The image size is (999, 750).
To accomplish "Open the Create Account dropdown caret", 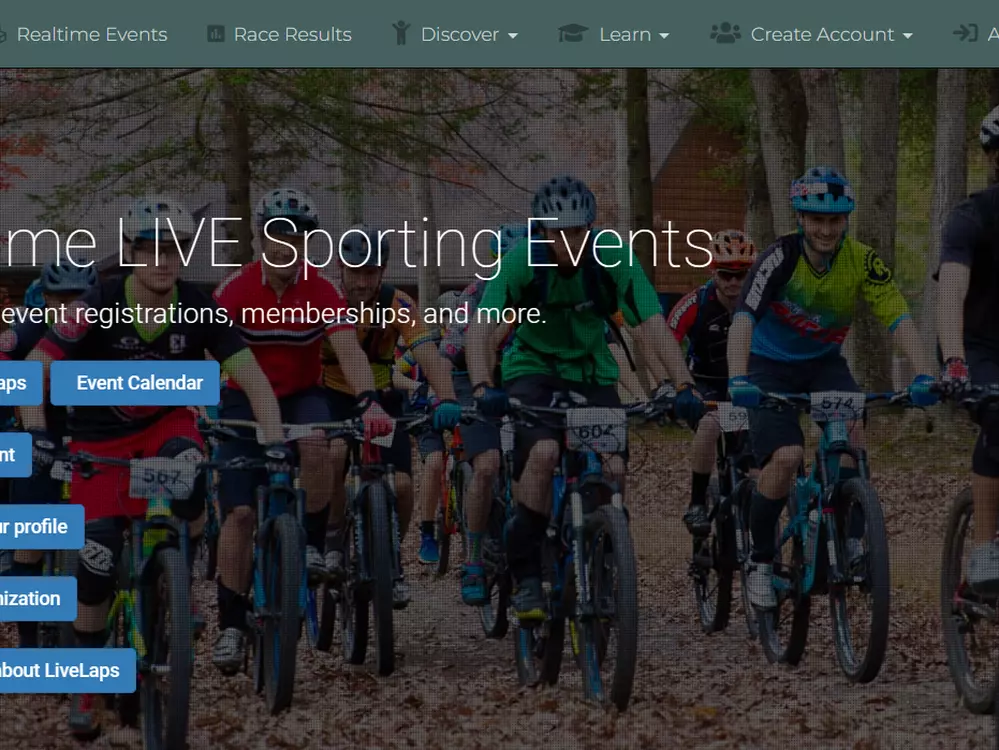I will 908,36.
